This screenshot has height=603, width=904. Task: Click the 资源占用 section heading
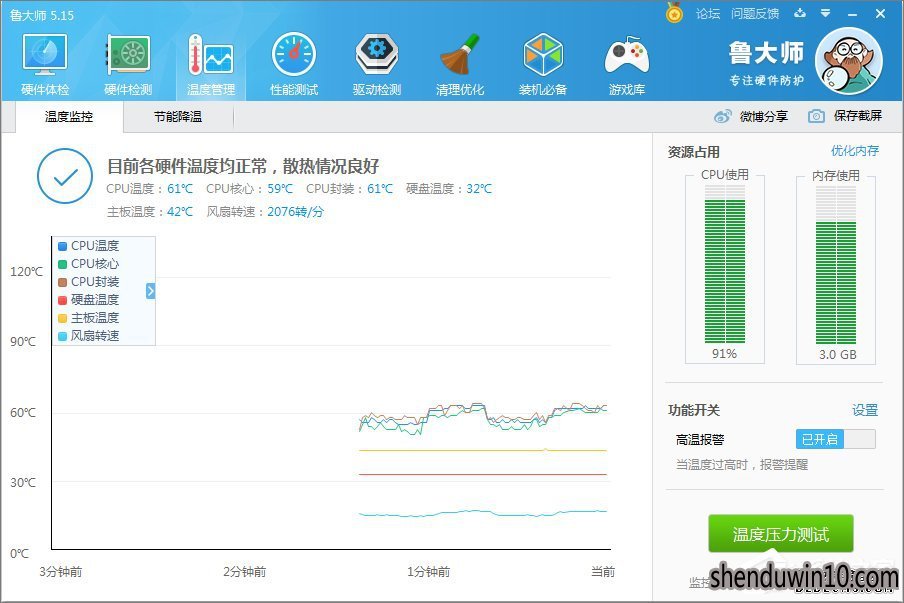point(694,152)
